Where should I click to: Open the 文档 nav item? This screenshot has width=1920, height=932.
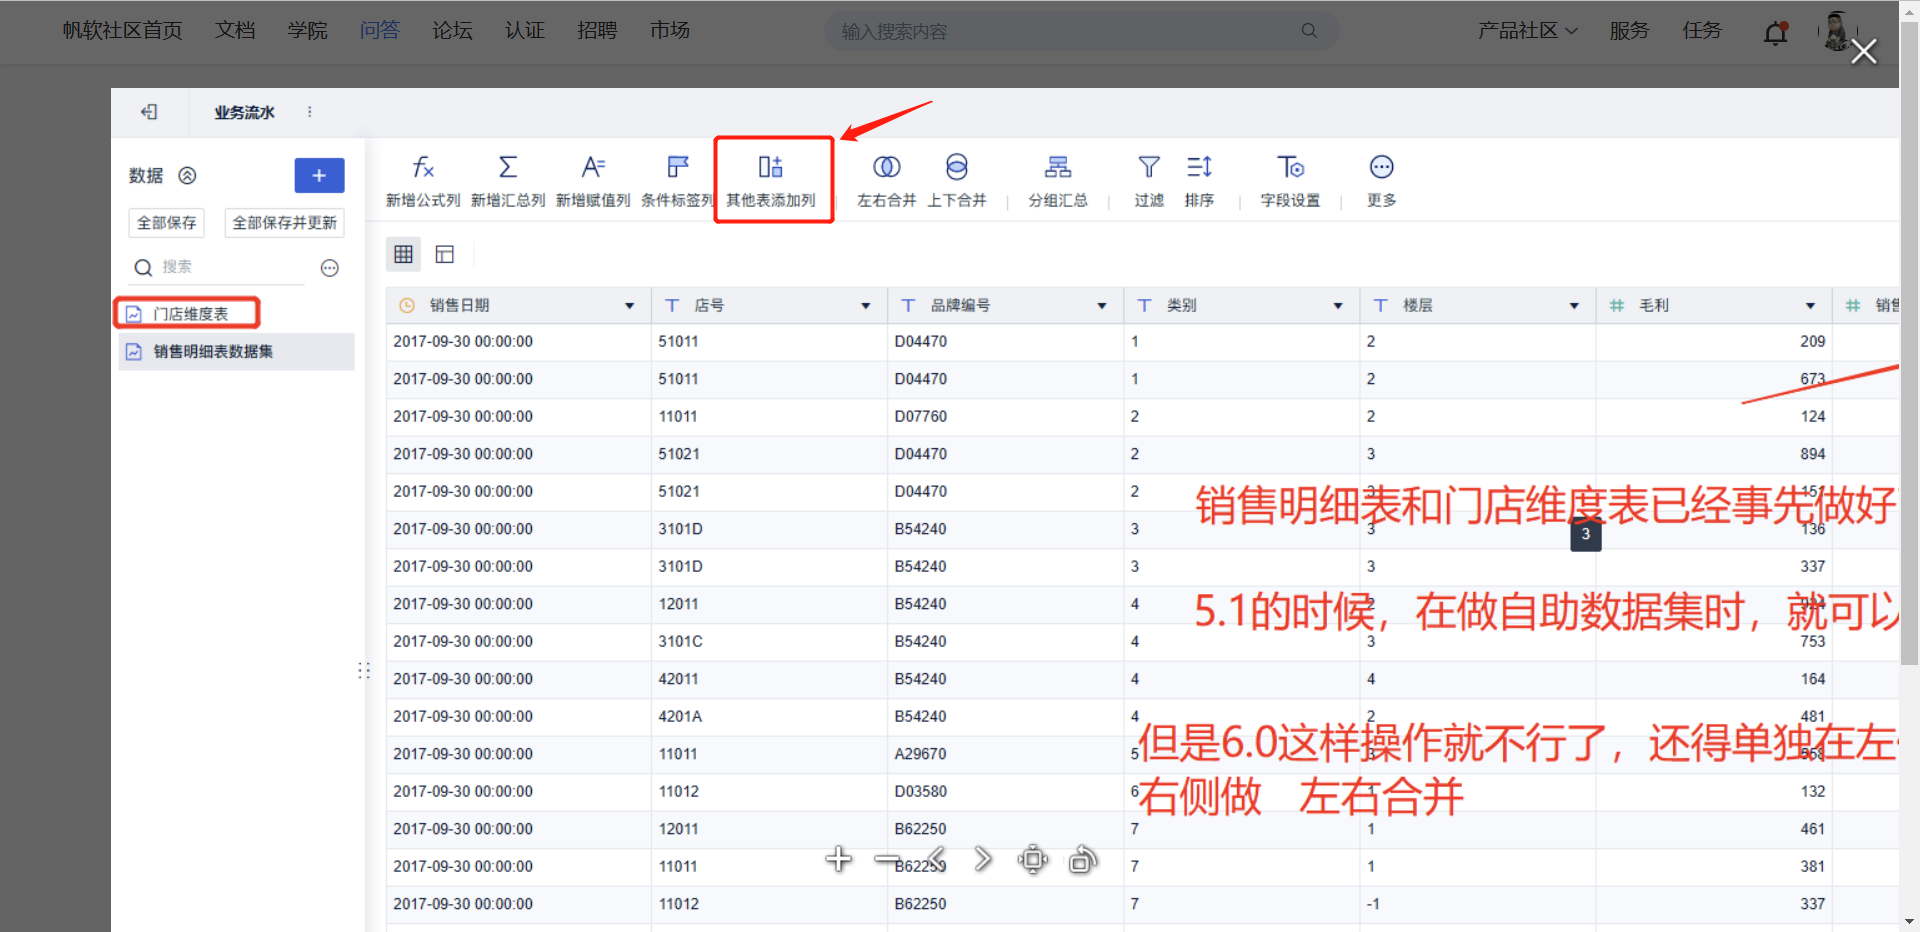(235, 31)
